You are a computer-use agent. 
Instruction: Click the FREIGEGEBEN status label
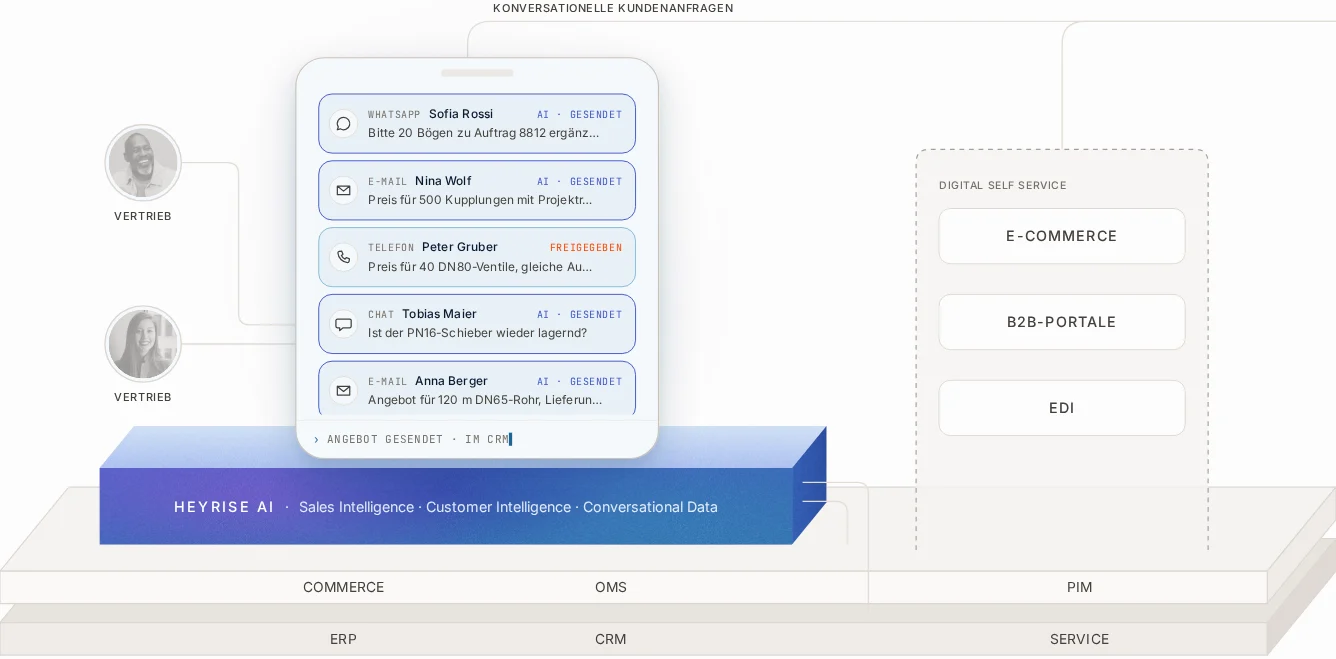tap(586, 248)
